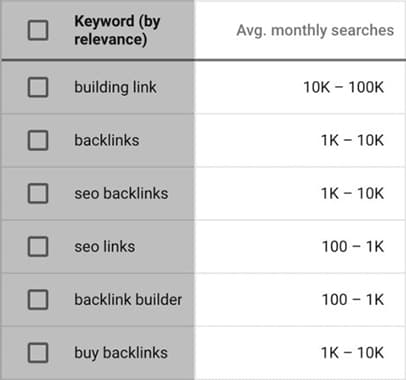Click the 10K – 100K search volume
The width and height of the screenshot is (406, 380).
[344, 87]
